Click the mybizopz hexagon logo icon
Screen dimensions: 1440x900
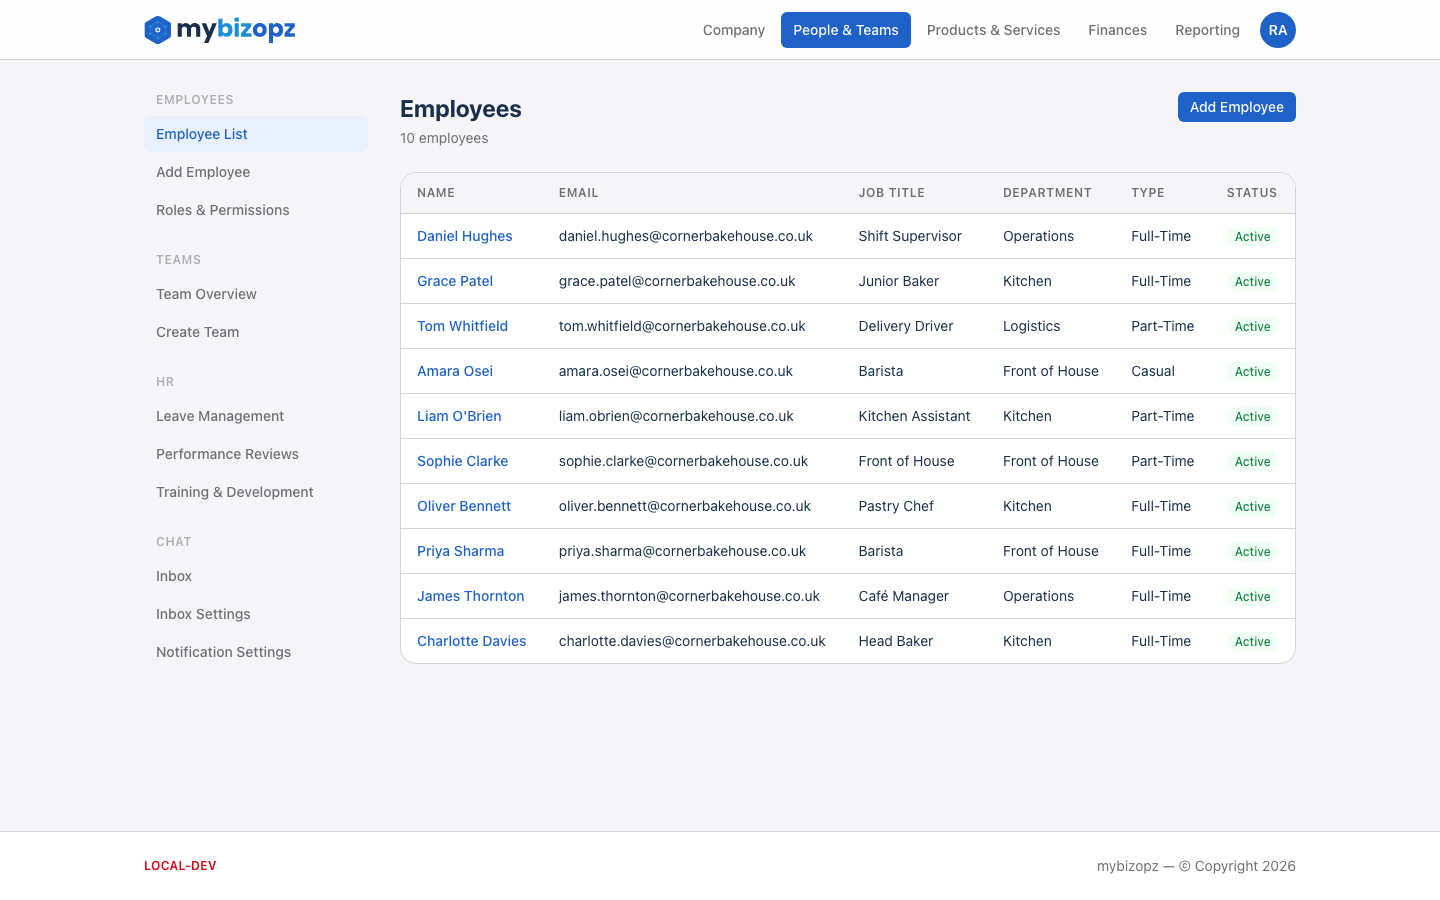[x=156, y=30]
